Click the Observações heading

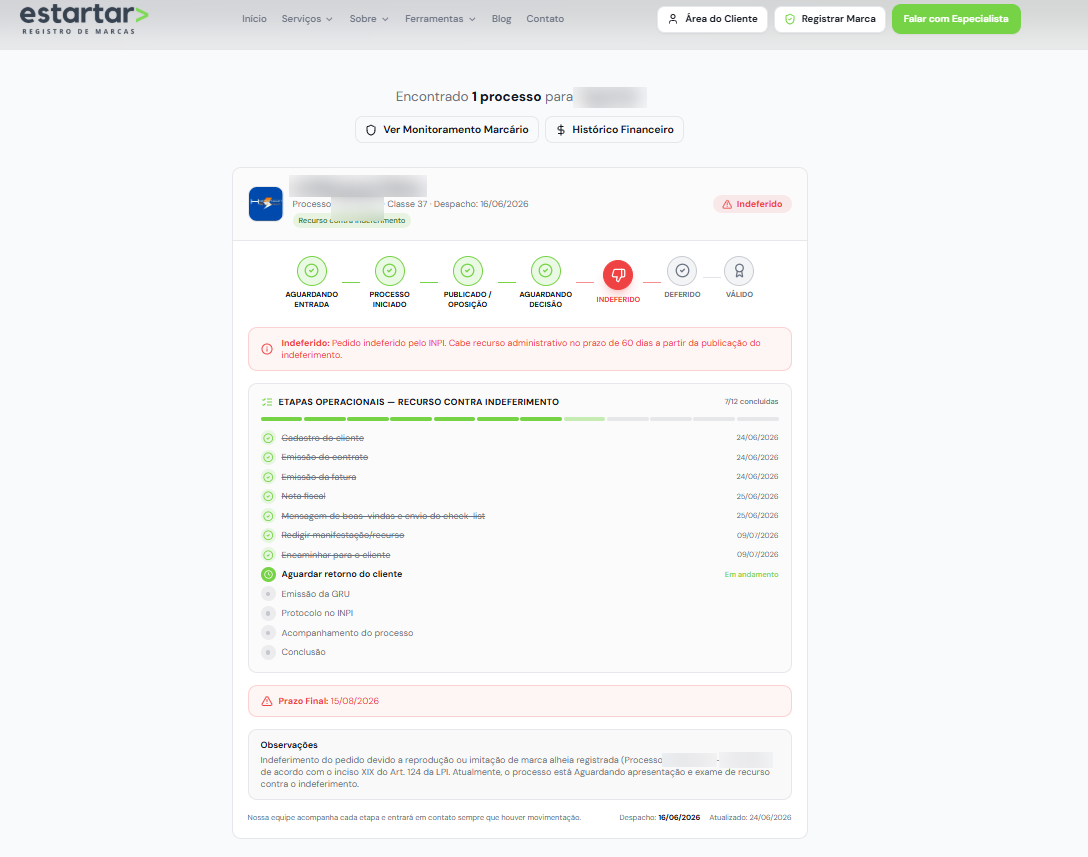289,745
